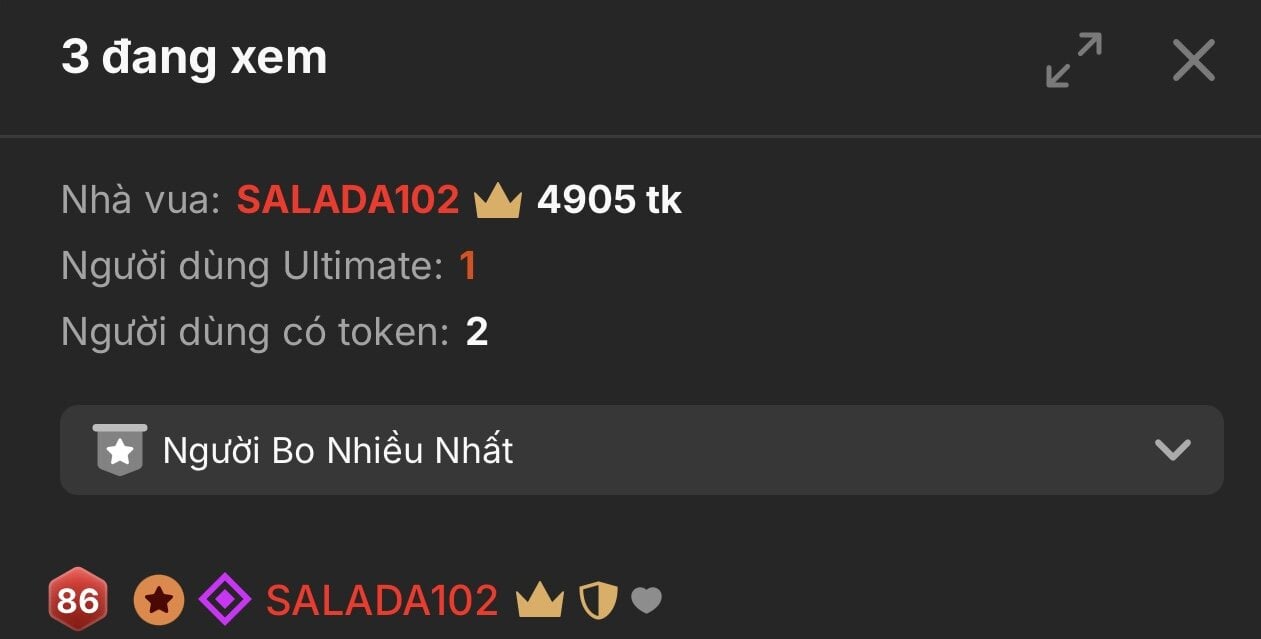This screenshot has width=1261, height=639.
Task: Click the star badge icon in the dropdown
Action: coord(120,450)
